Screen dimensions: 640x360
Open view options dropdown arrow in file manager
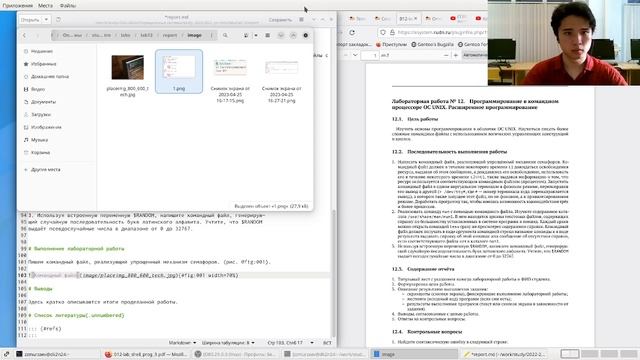[256, 36]
